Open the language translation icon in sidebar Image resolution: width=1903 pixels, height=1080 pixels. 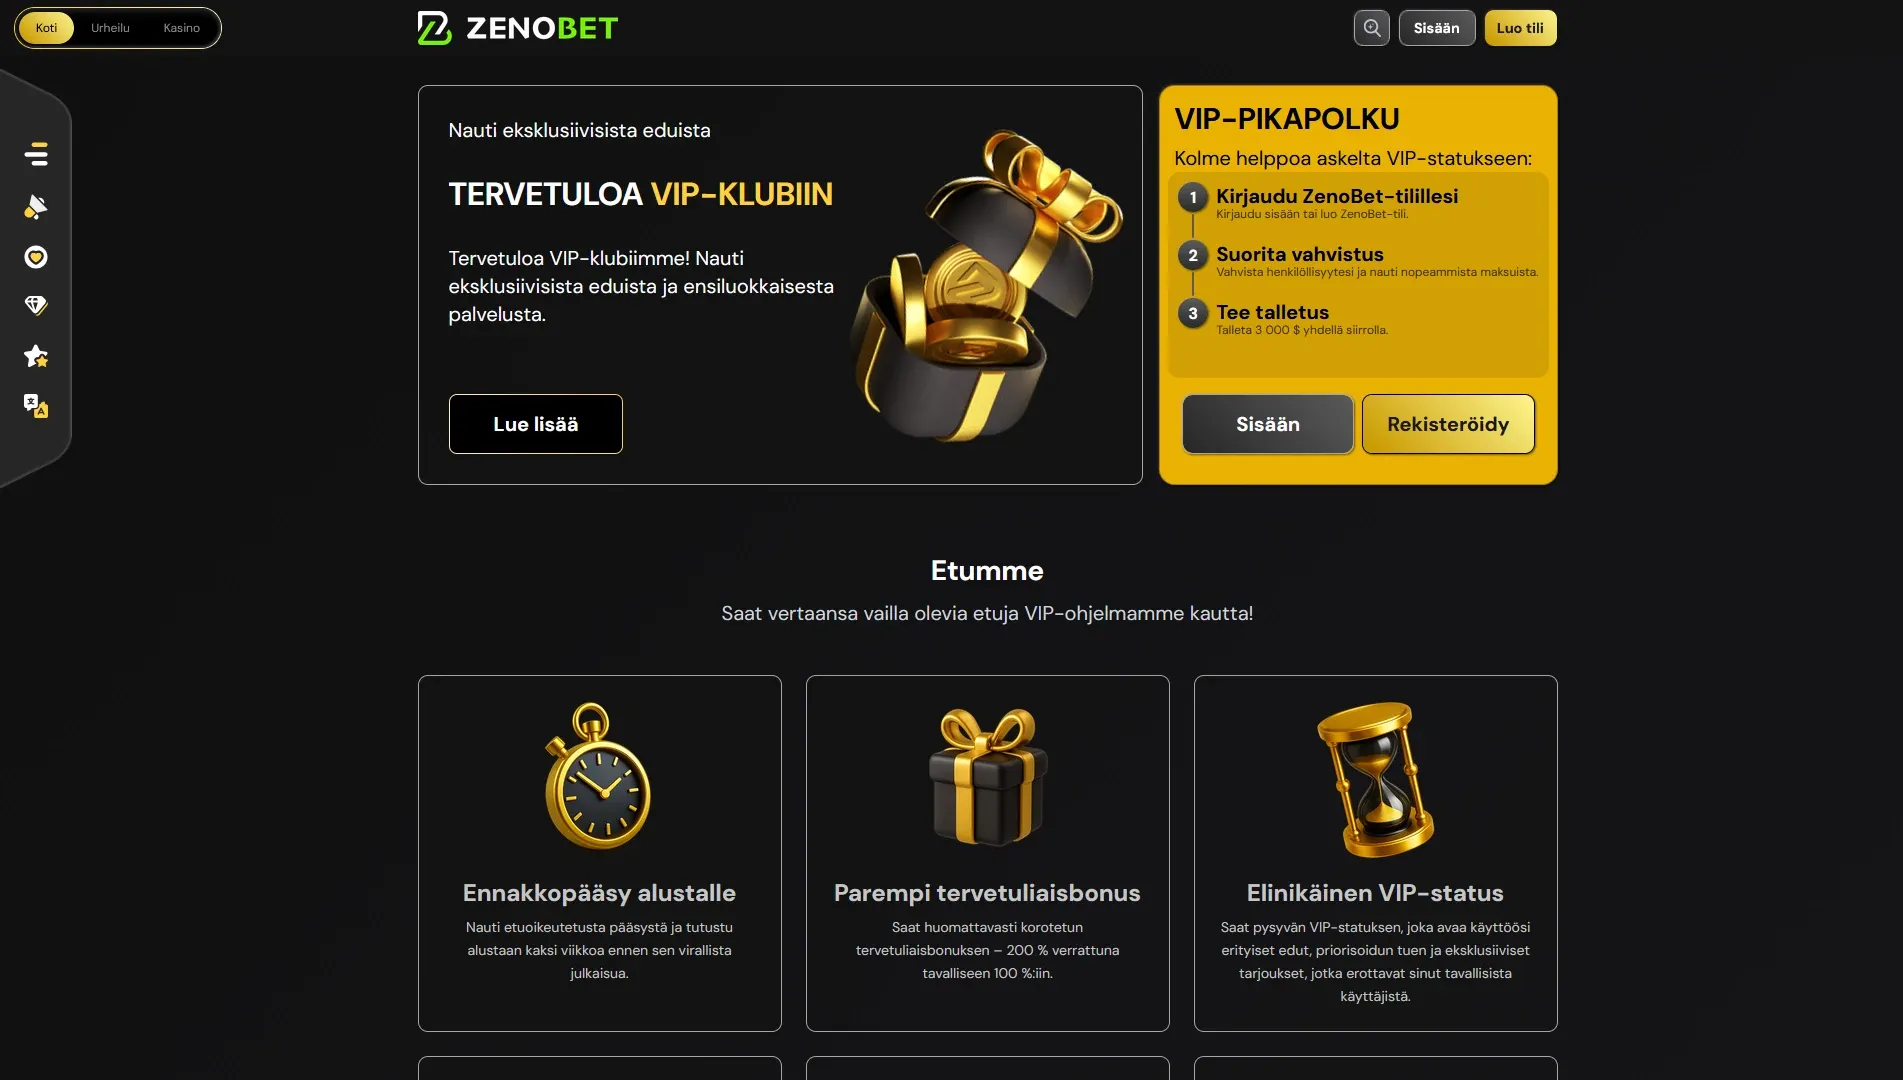tap(36, 406)
